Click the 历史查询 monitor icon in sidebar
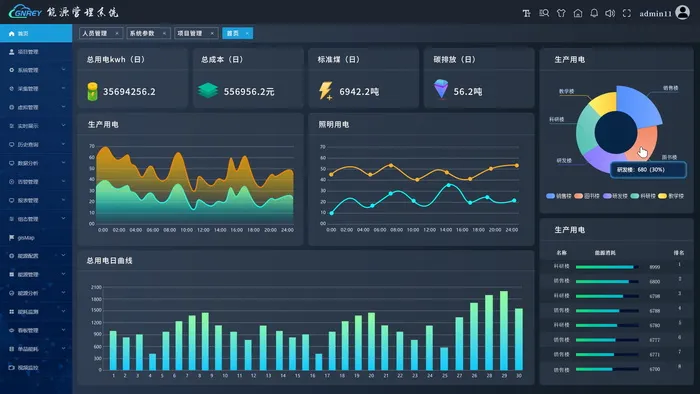Screen dimensions: 700x394 12,144
